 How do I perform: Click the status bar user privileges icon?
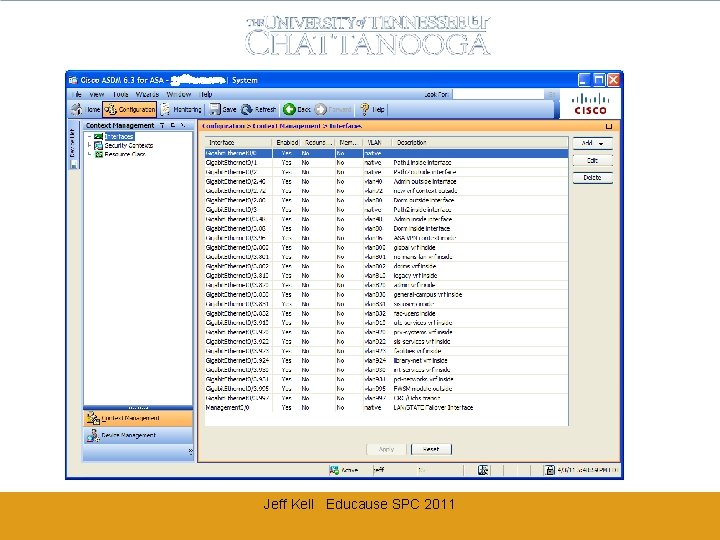coord(483,470)
